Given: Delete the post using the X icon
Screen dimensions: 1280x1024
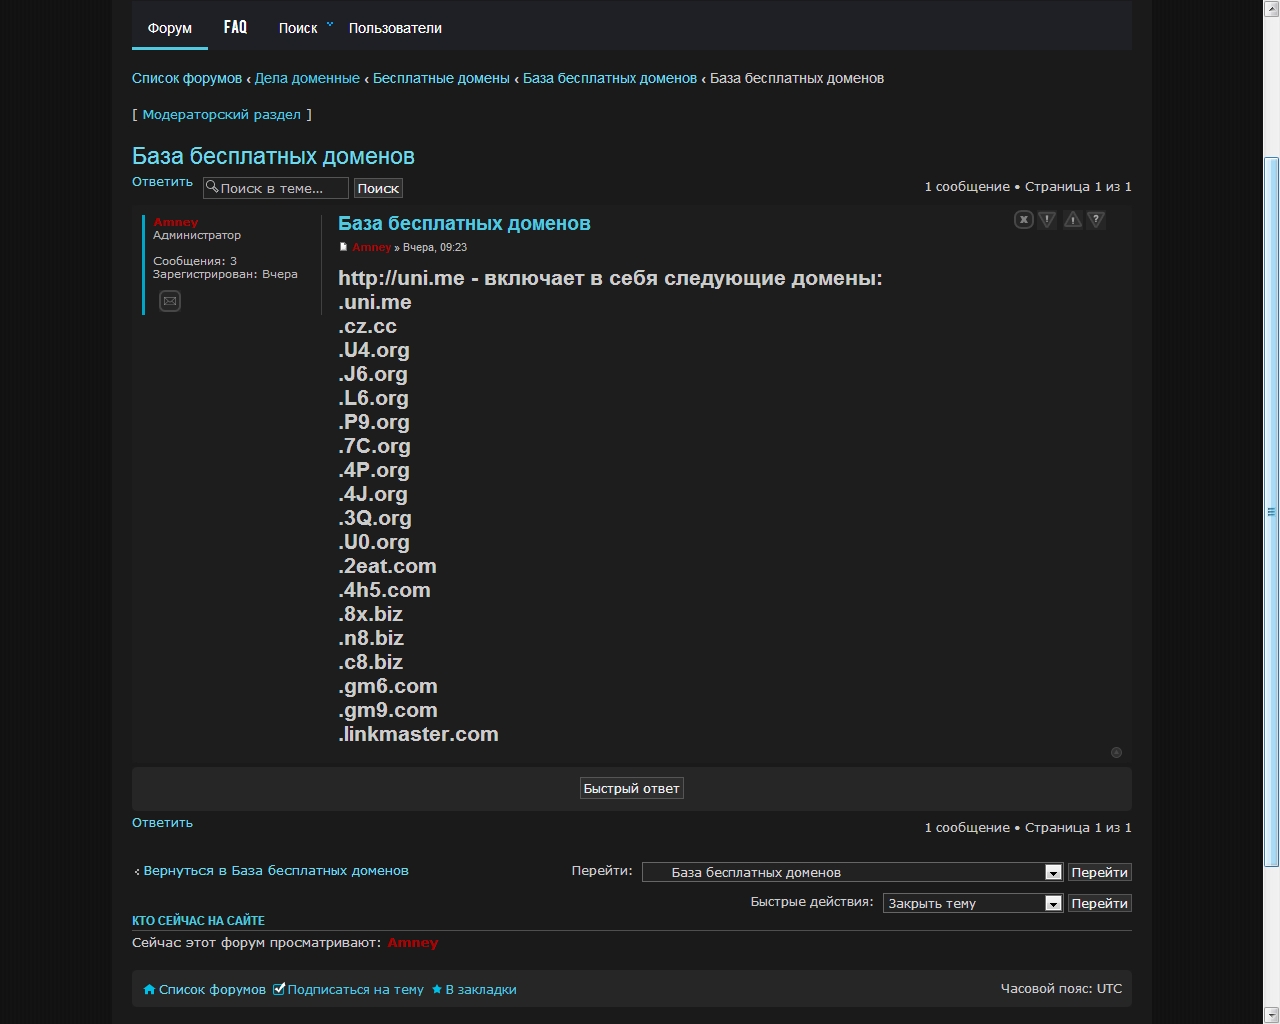Looking at the screenshot, I should point(1023,220).
